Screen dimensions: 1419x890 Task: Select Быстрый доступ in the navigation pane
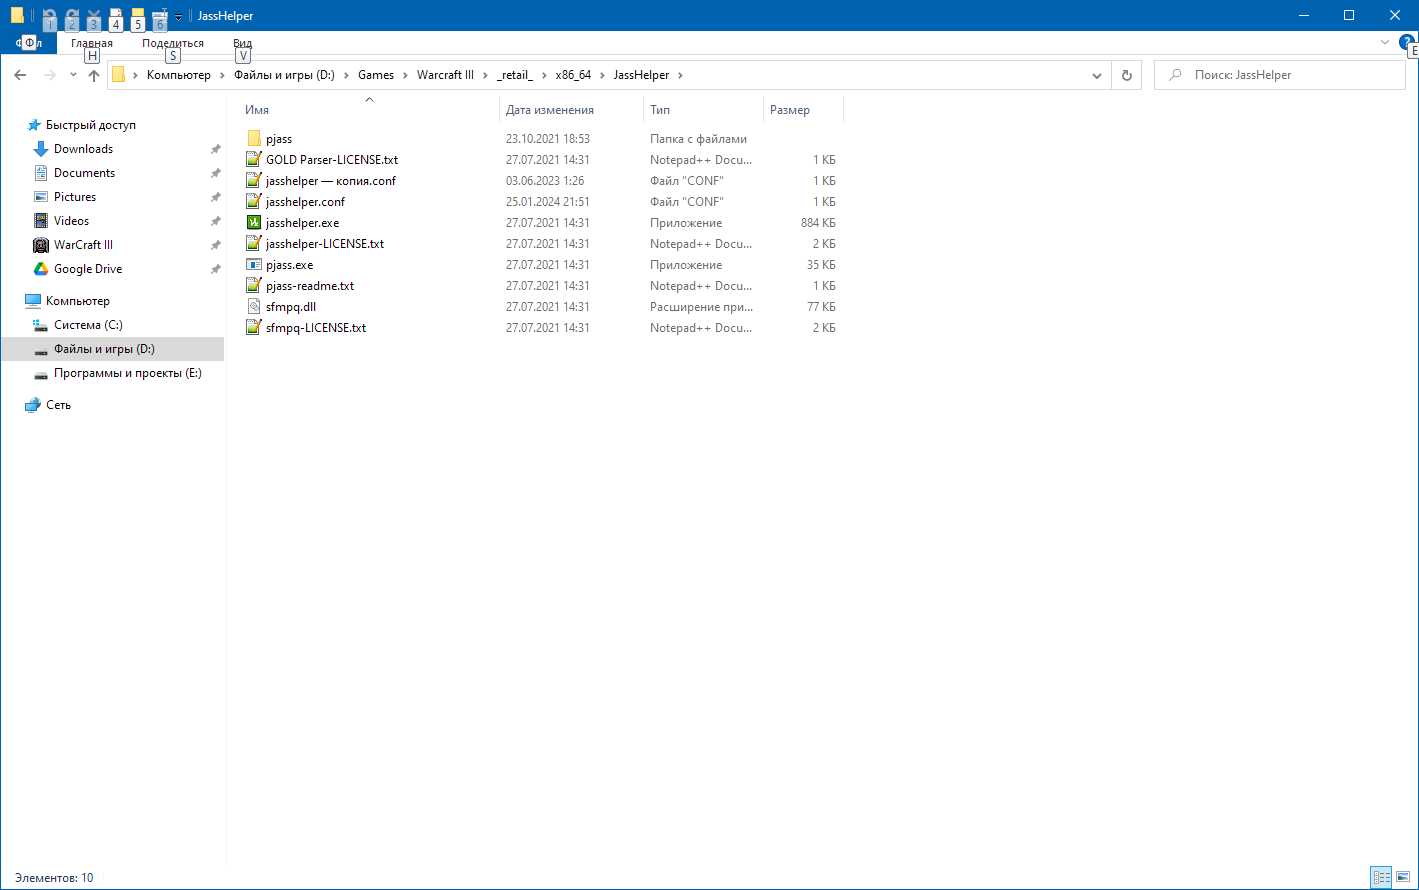tap(91, 125)
